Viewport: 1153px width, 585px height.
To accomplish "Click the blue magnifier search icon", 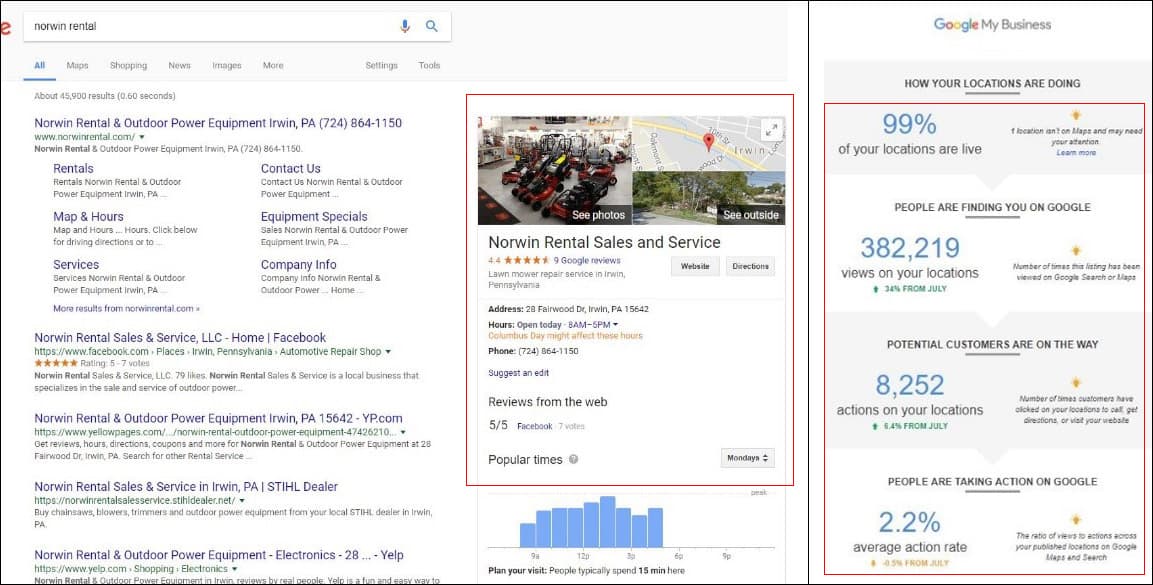I will point(432,26).
